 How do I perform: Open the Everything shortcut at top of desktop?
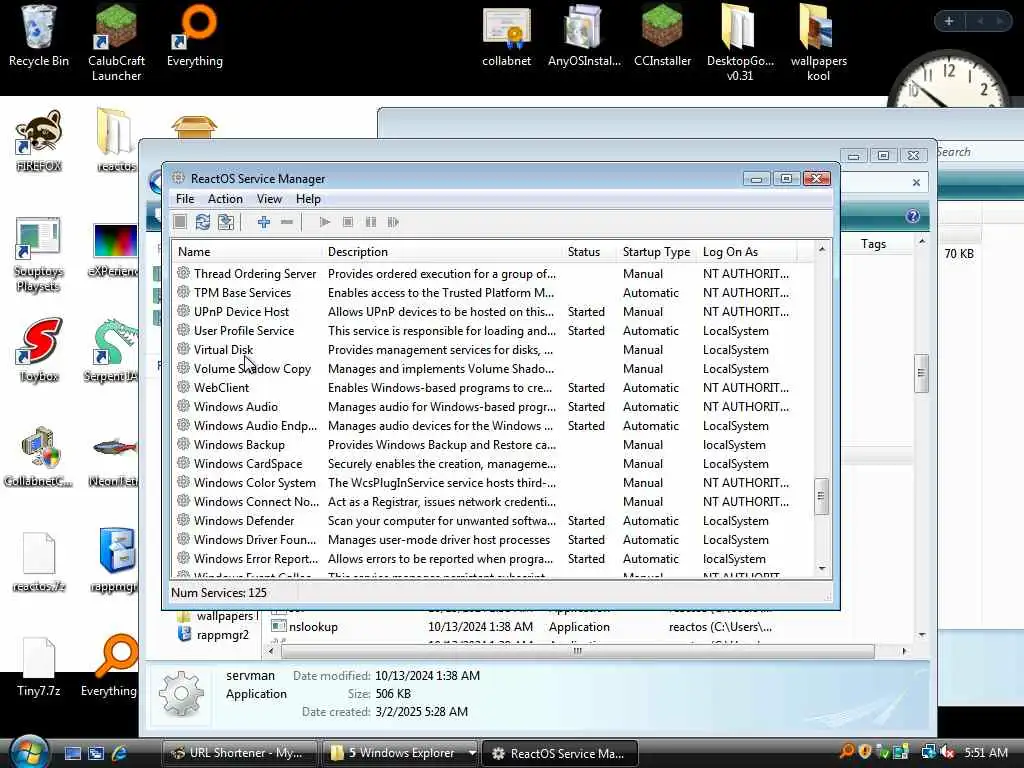click(x=195, y=36)
